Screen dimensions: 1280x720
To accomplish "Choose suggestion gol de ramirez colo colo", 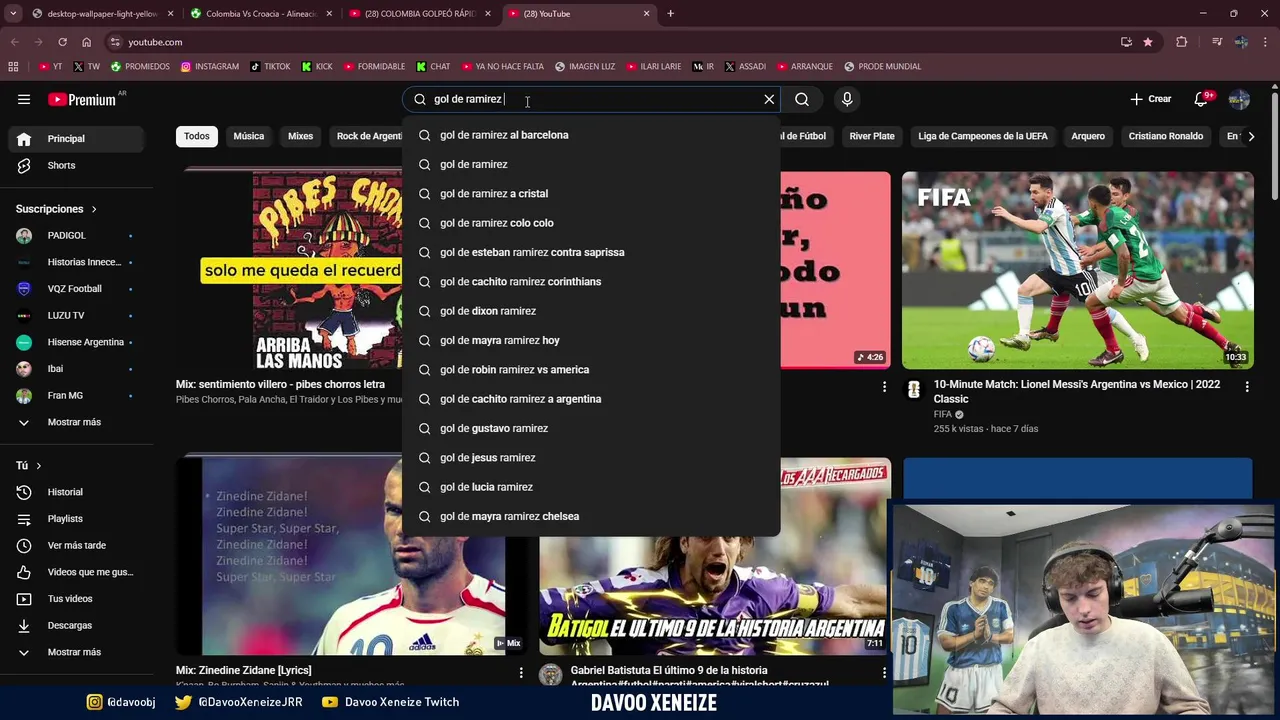I will pos(591,223).
